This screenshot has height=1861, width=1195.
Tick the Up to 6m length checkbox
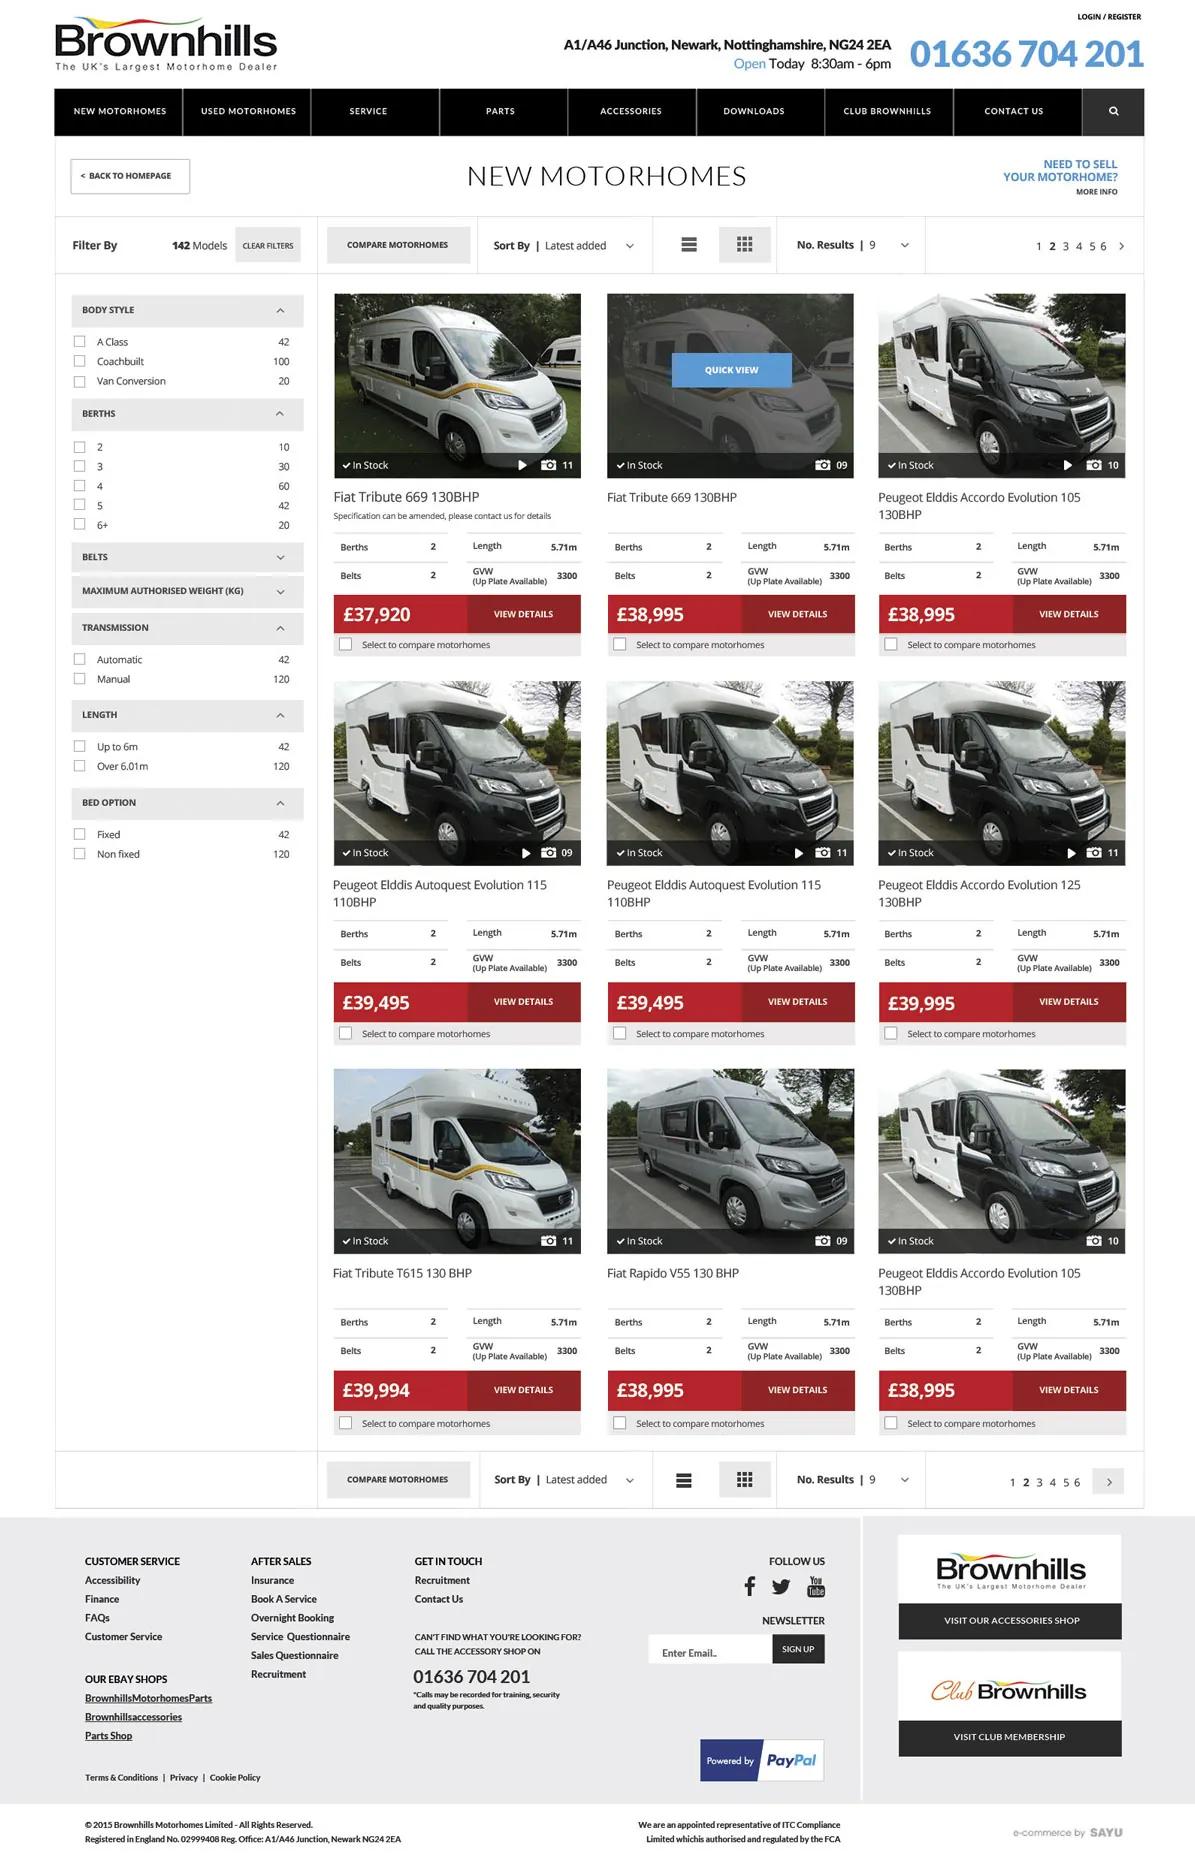[79, 746]
